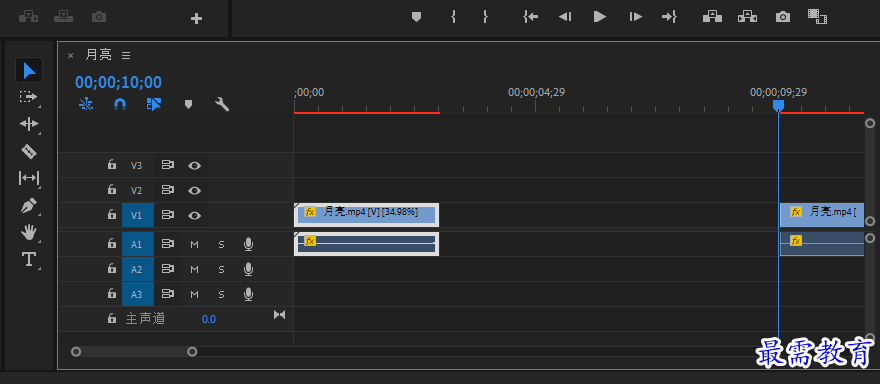Toggle A3 track lock
This screenshot has width=880, height=384.
point(112,293)
